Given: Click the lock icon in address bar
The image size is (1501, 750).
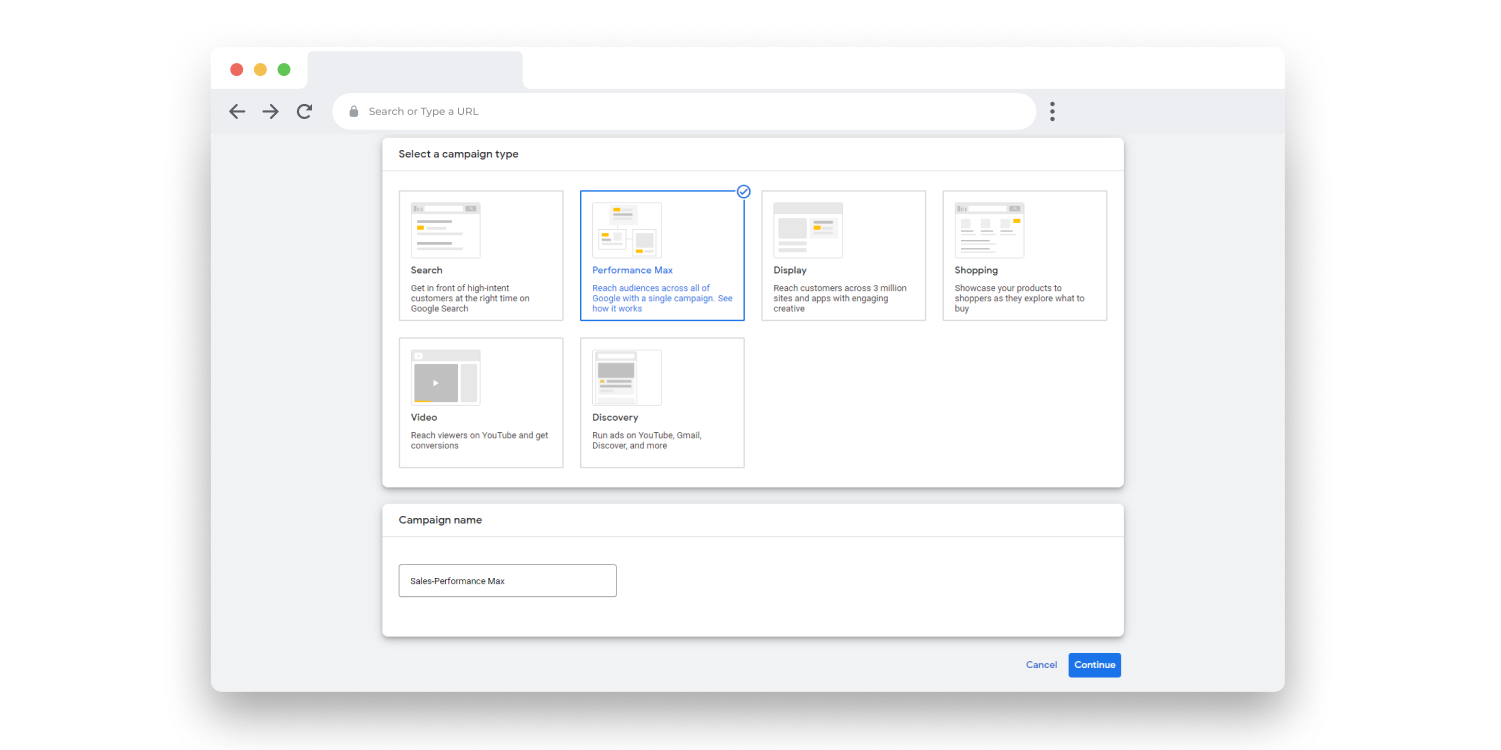Looking at the screenshot, I should (x=354, y=112).
